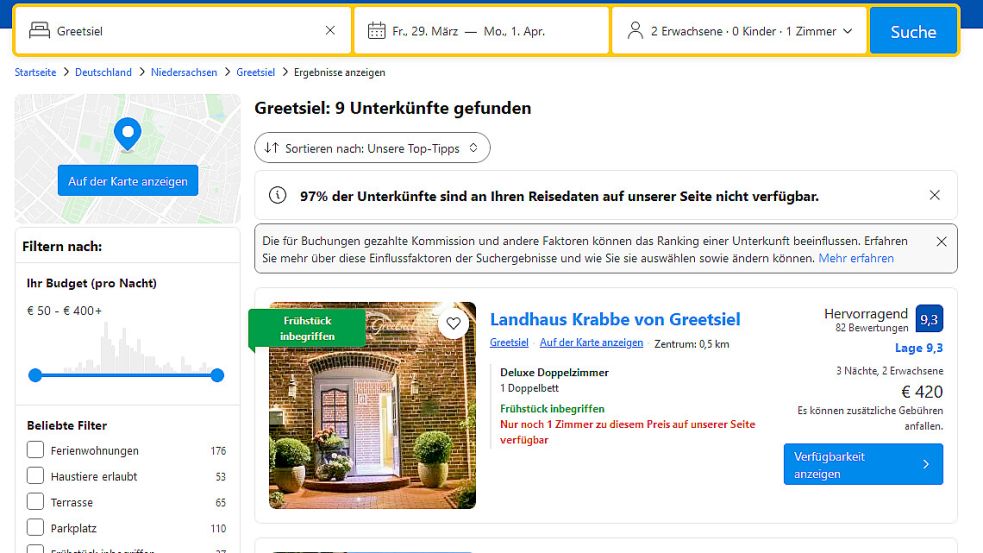
Task: Open Greetsiel breadcrumb link
Action: coord(255,72)
